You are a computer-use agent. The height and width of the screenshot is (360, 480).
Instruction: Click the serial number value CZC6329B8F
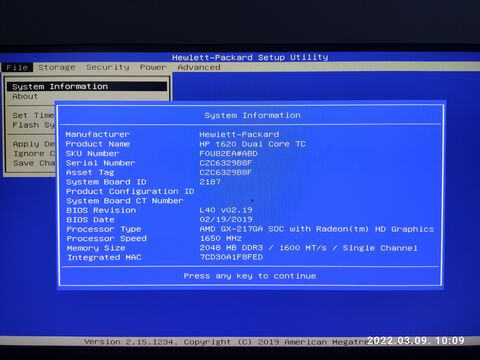click(x=226, y=163)
